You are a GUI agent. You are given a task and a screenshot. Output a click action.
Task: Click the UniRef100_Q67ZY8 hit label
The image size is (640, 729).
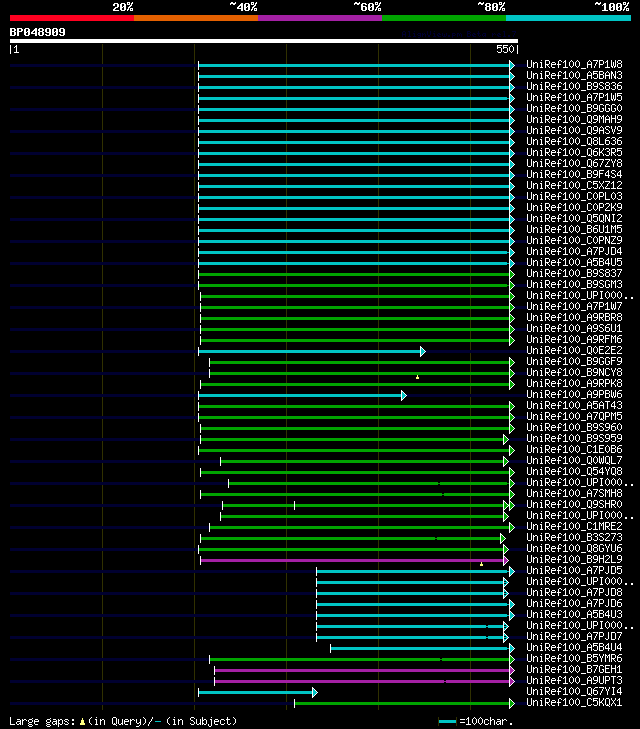click(574, 163)
